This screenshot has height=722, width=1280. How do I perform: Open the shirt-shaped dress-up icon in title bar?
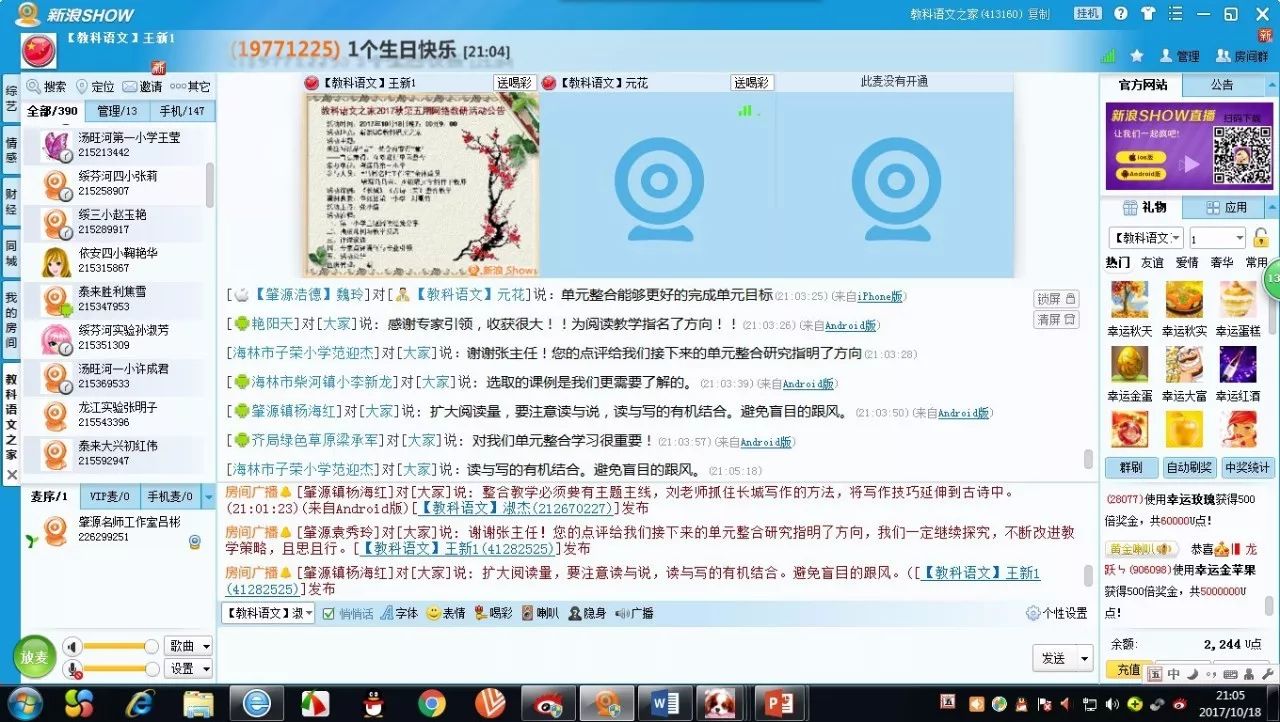[1148, 13]
